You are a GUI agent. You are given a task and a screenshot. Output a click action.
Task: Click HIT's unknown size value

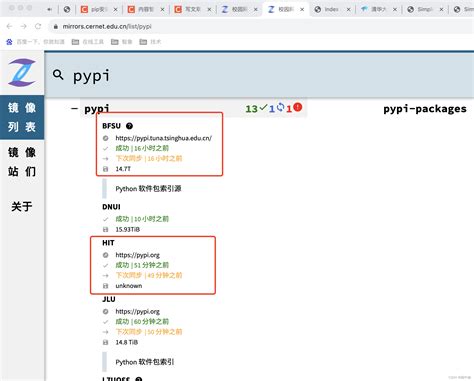pyautogui.click(x=129, y=286)
